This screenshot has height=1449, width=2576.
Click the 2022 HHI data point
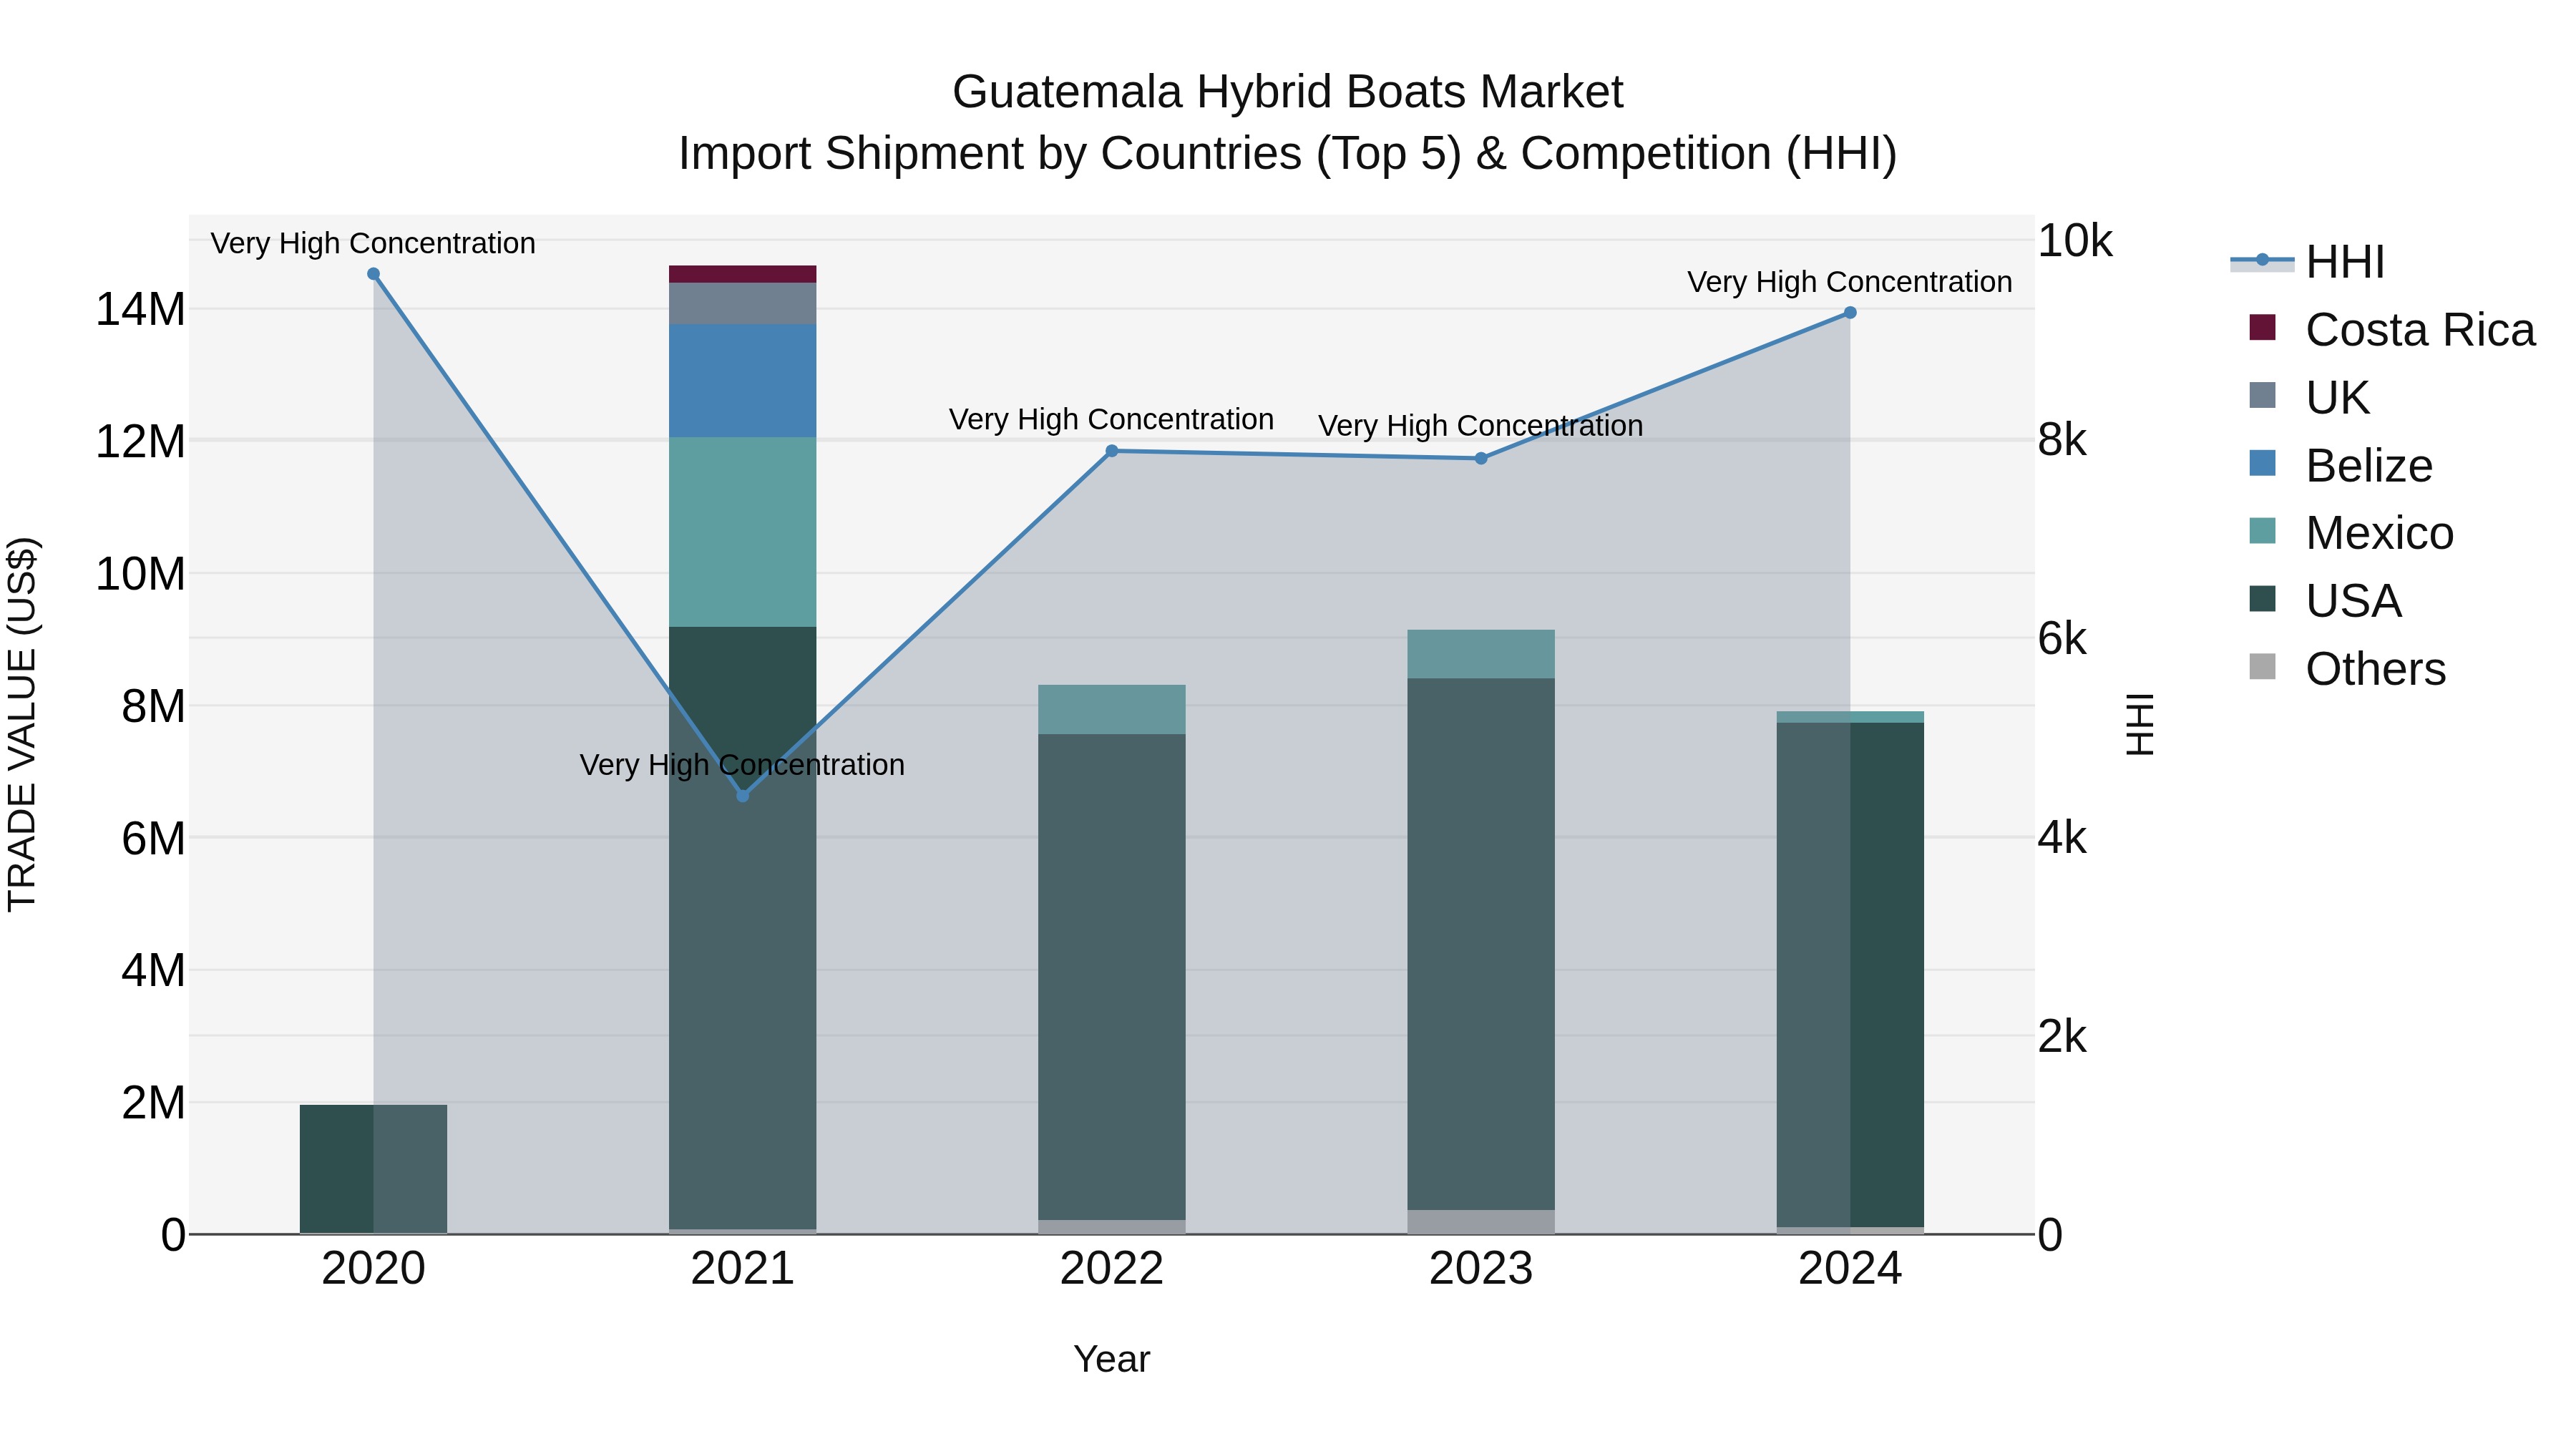point(1112,451)
